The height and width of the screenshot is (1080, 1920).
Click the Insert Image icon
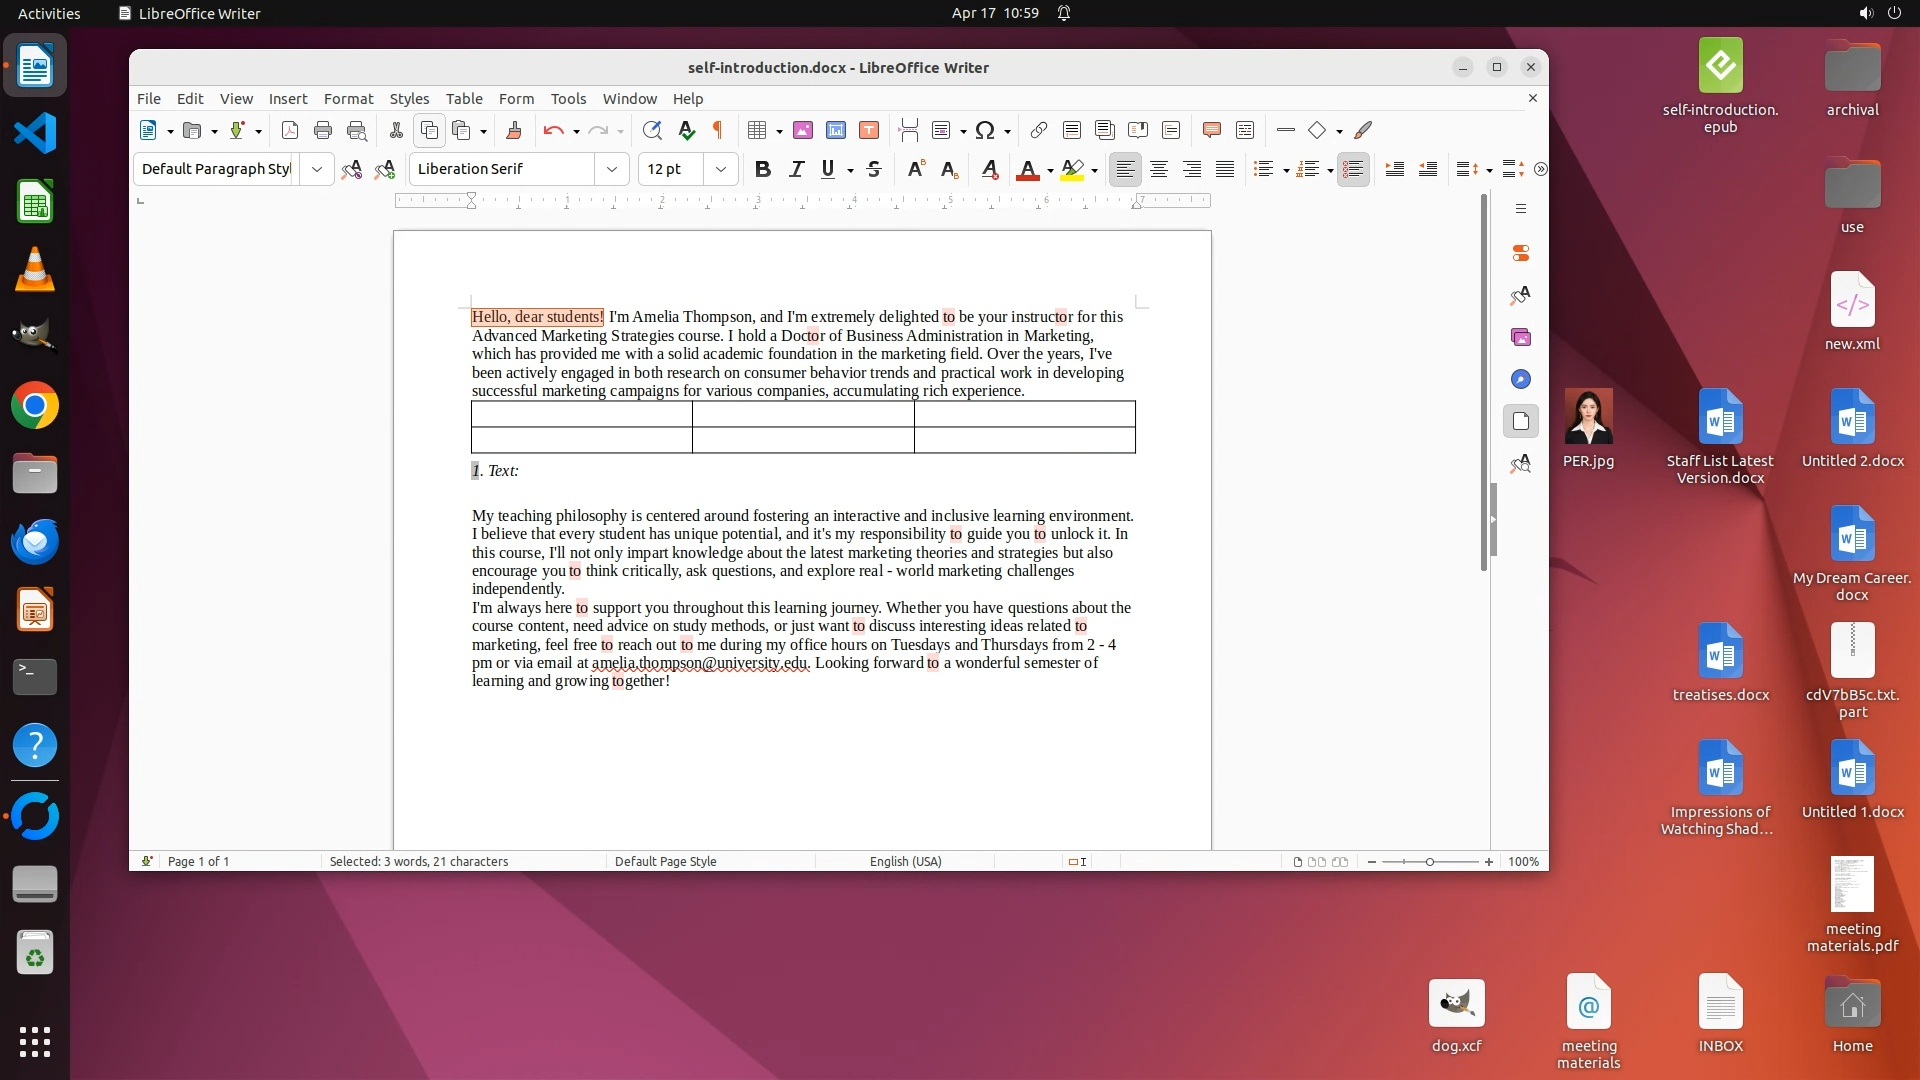(802, 130)
